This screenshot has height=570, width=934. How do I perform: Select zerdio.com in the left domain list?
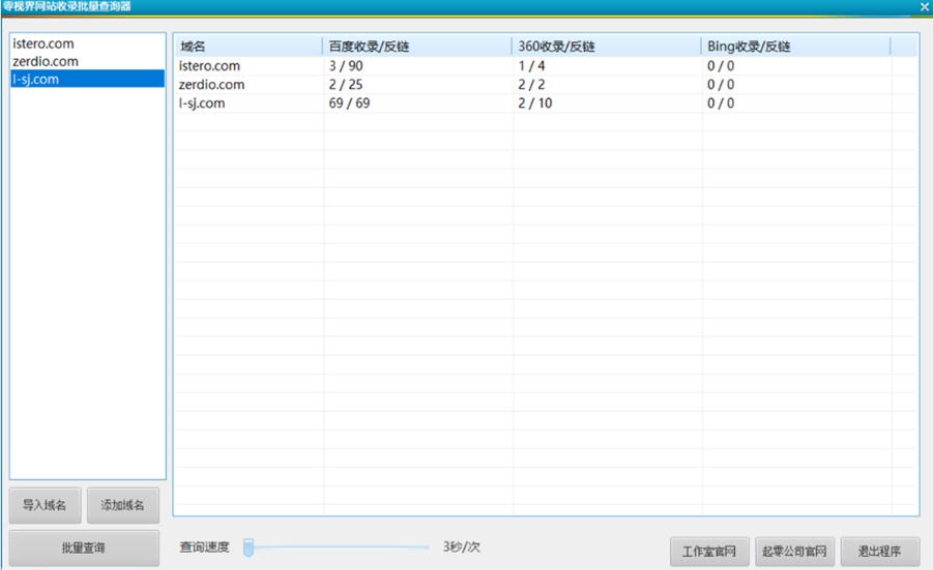click(x=45, y=62)
